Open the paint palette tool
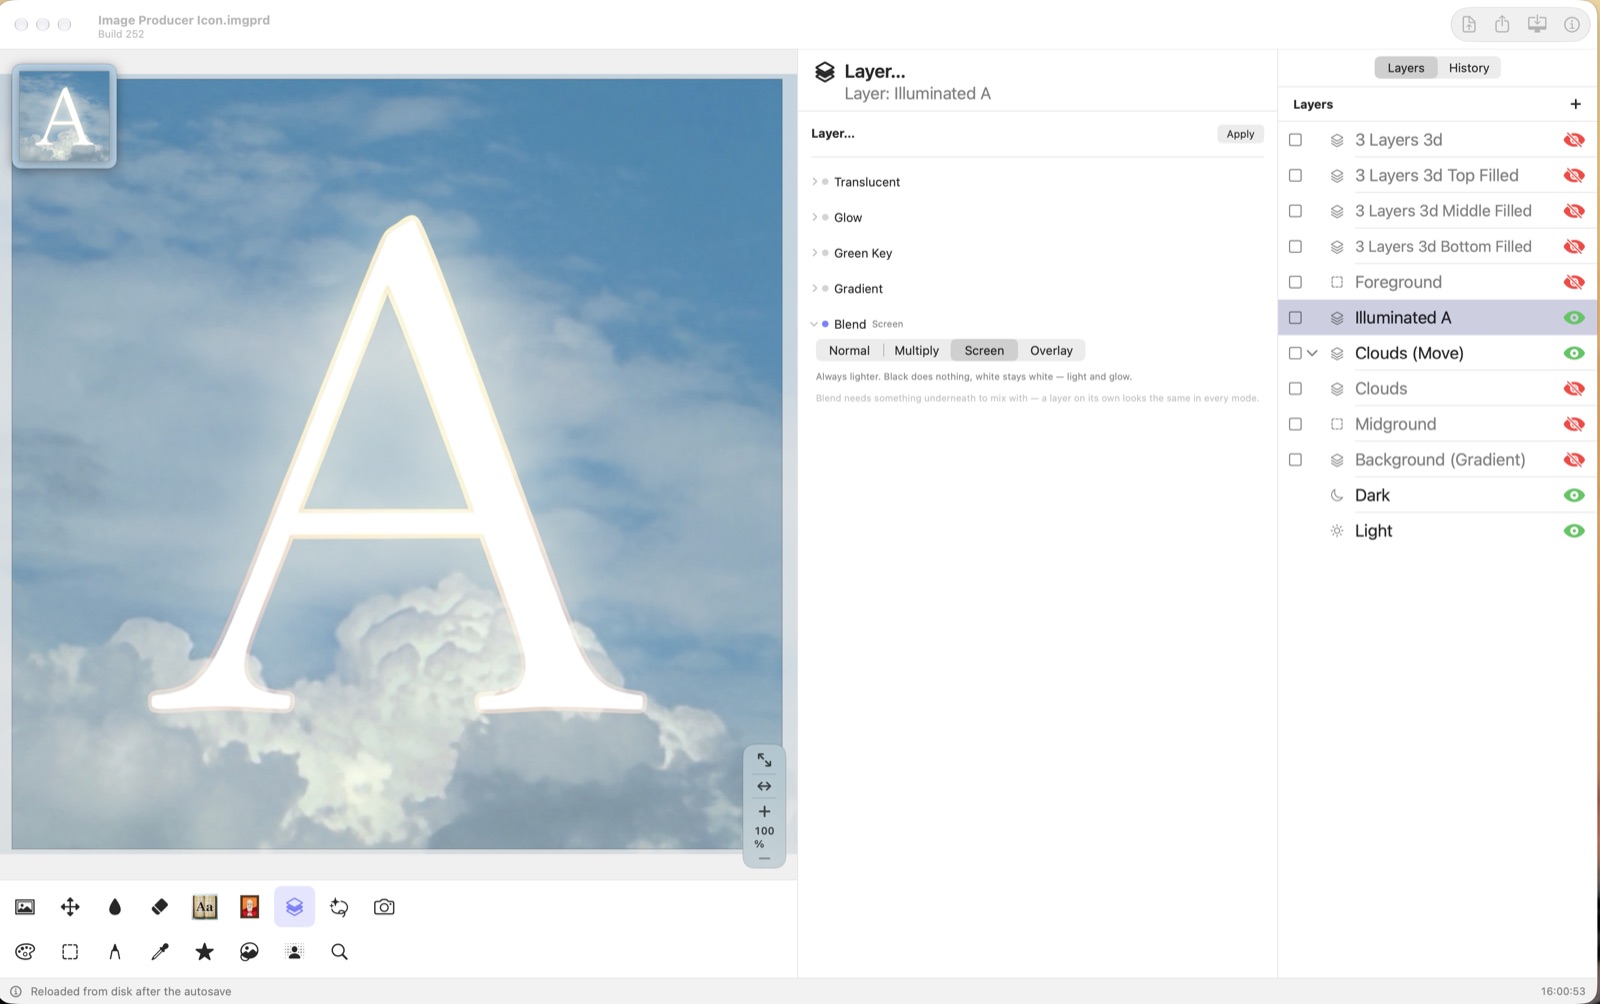Image resolution: width=1600 pixels, height=1004 pixels. pyautogui.click(x=25, y=952)
